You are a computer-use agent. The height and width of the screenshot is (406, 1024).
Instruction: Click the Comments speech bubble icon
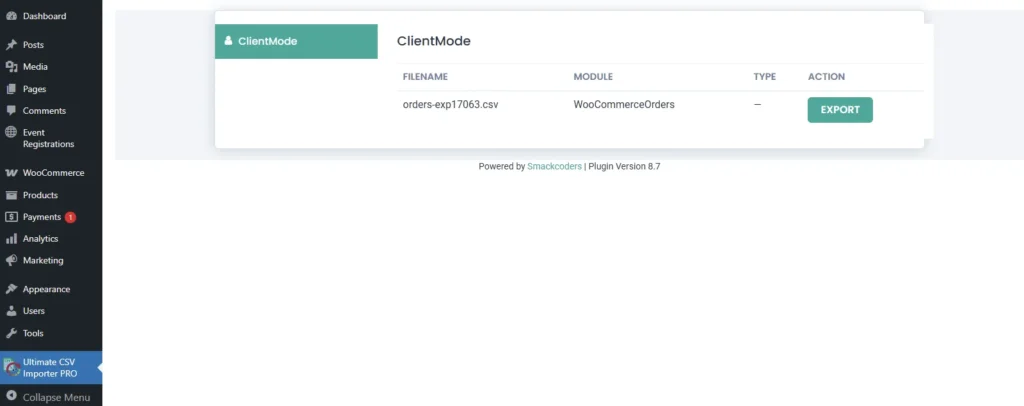click(x=11, y=111)
